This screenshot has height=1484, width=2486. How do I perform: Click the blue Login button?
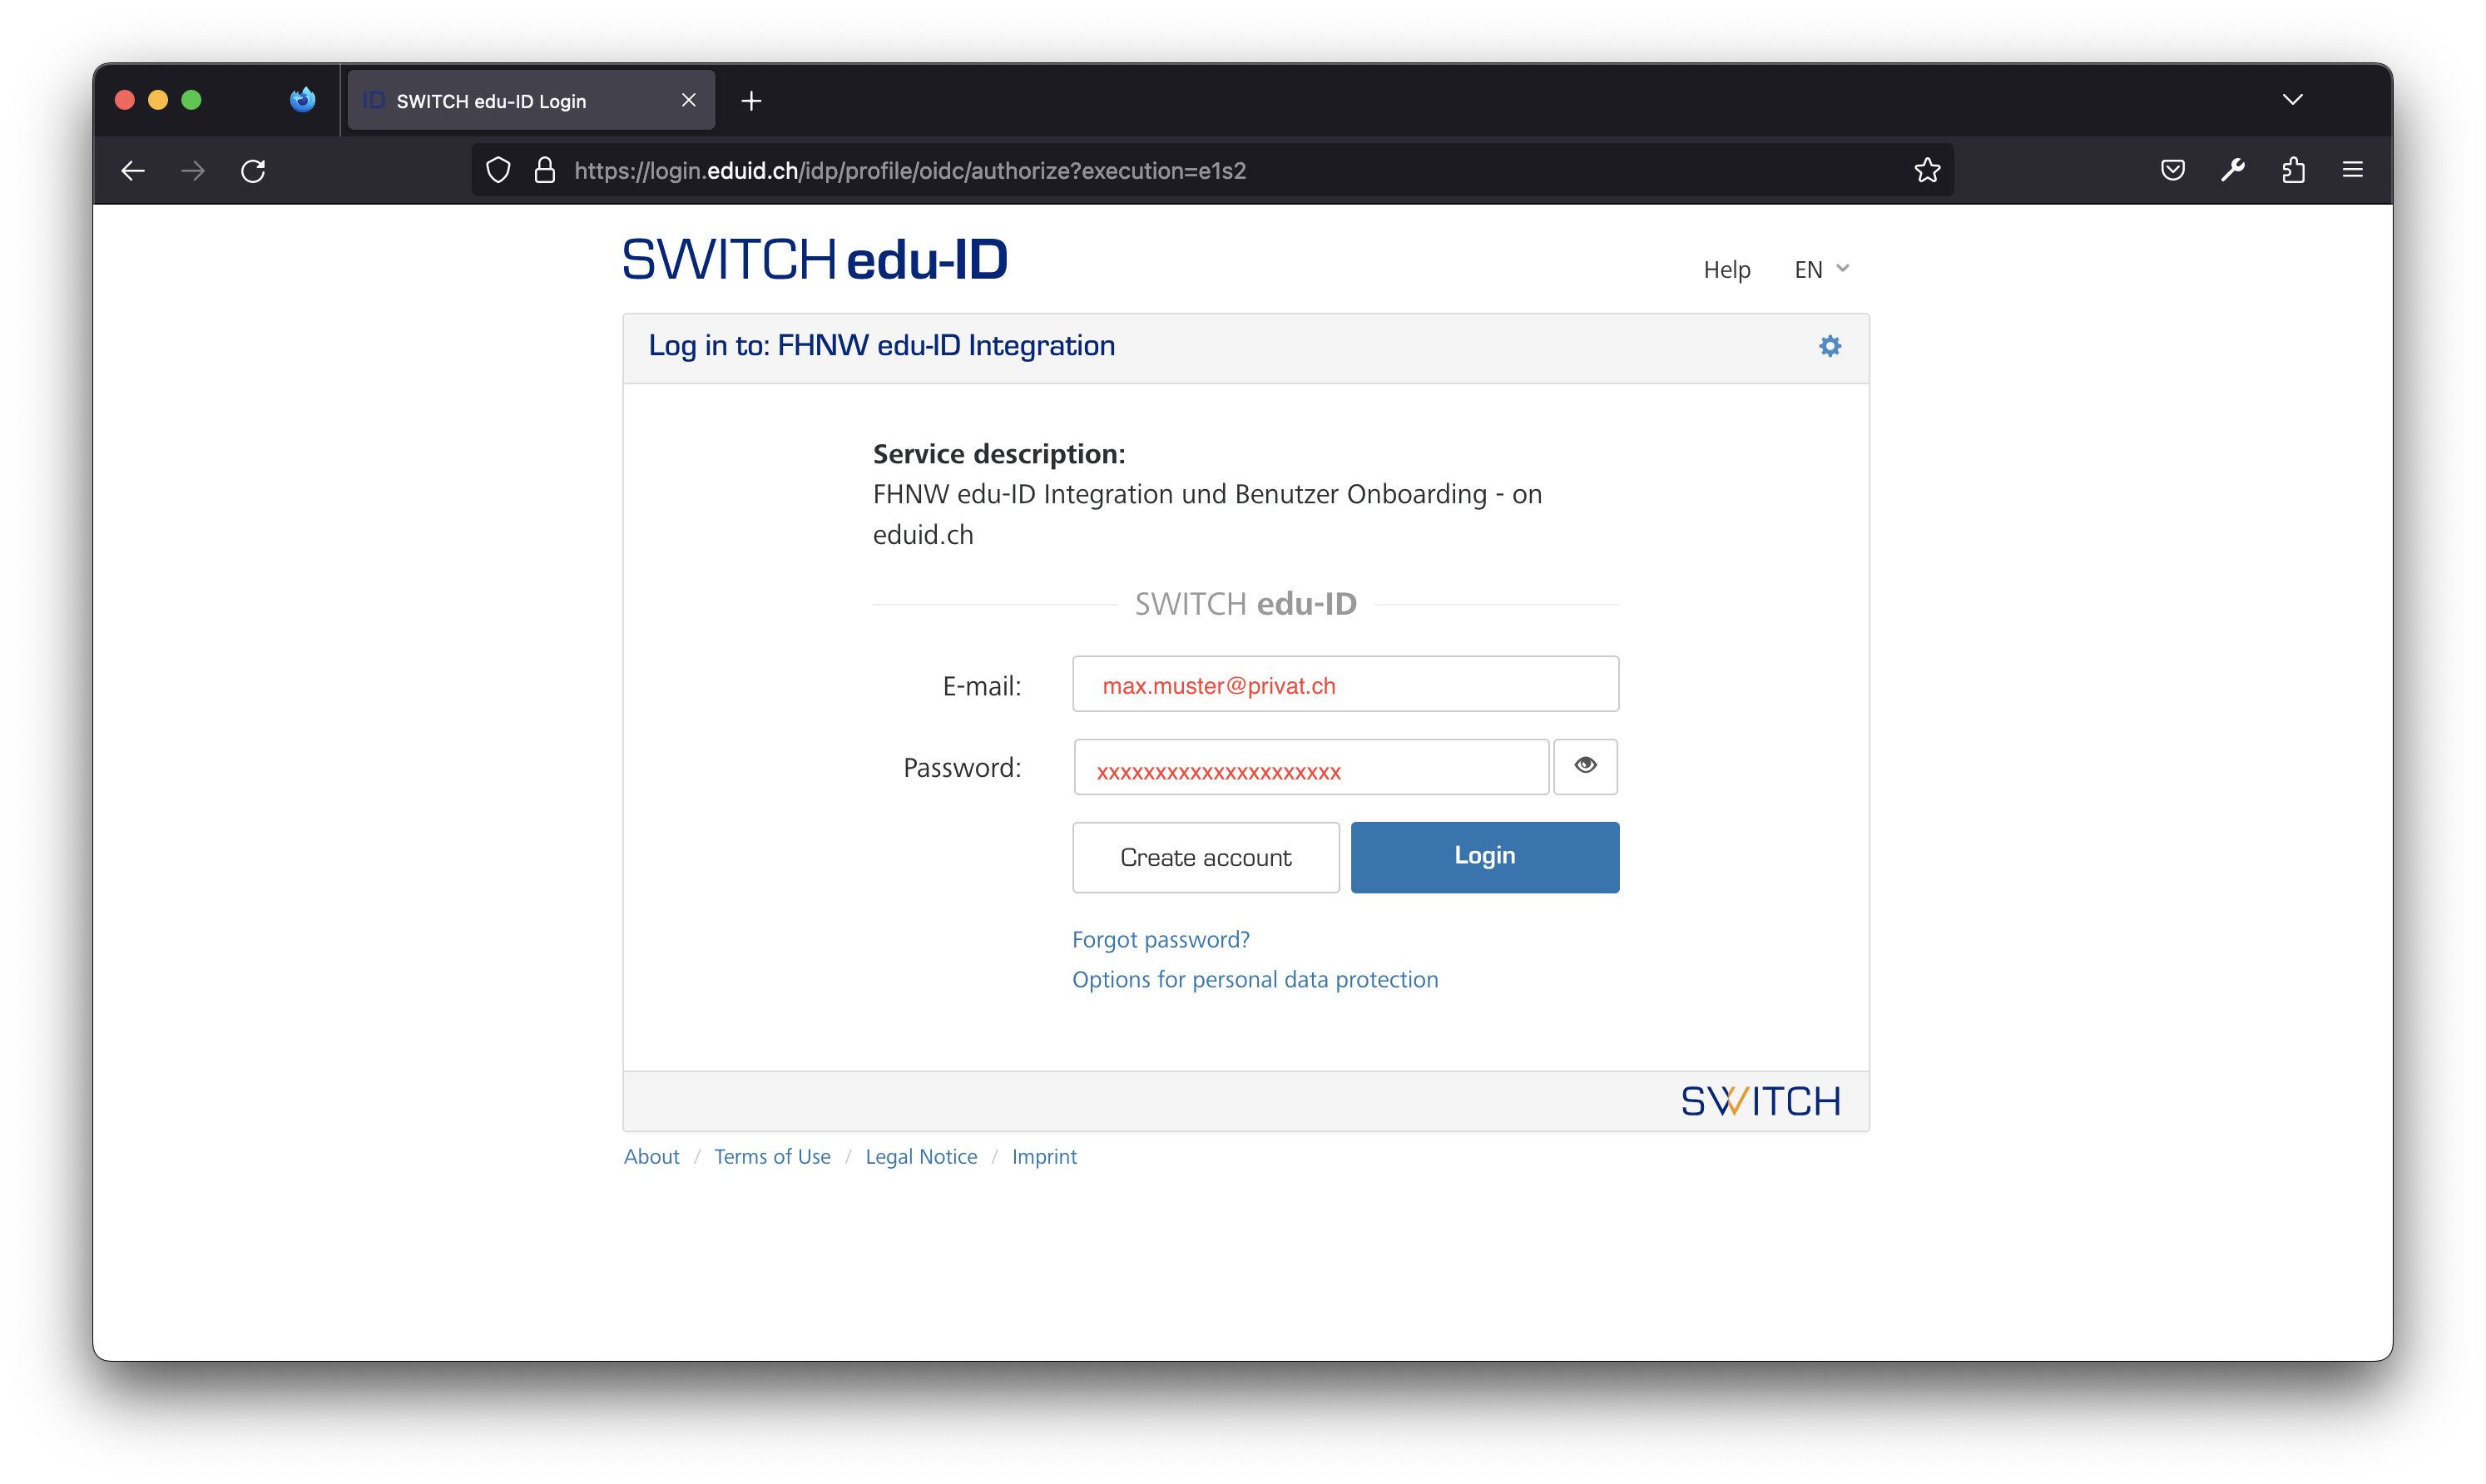(x=1484, y=857)
